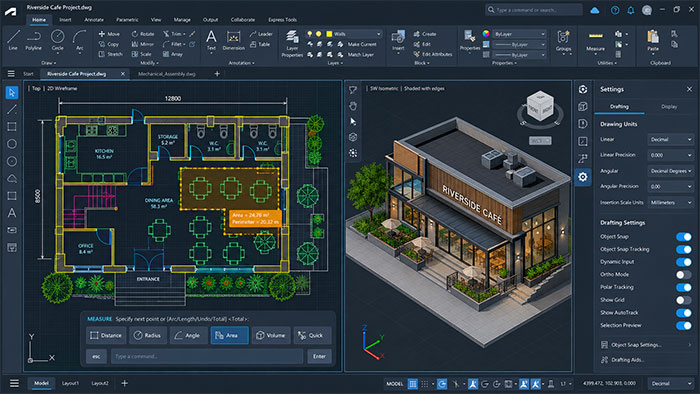Image resolution: width=700 pixels, height=394 pixels.
Task: Select the Arc tool
Action: click(79, 40)
